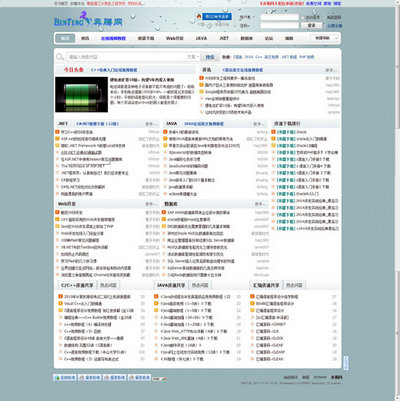This screenshot has height=401, width=400.
Task: Click the 搜索 search button
Action: (210, 57)
